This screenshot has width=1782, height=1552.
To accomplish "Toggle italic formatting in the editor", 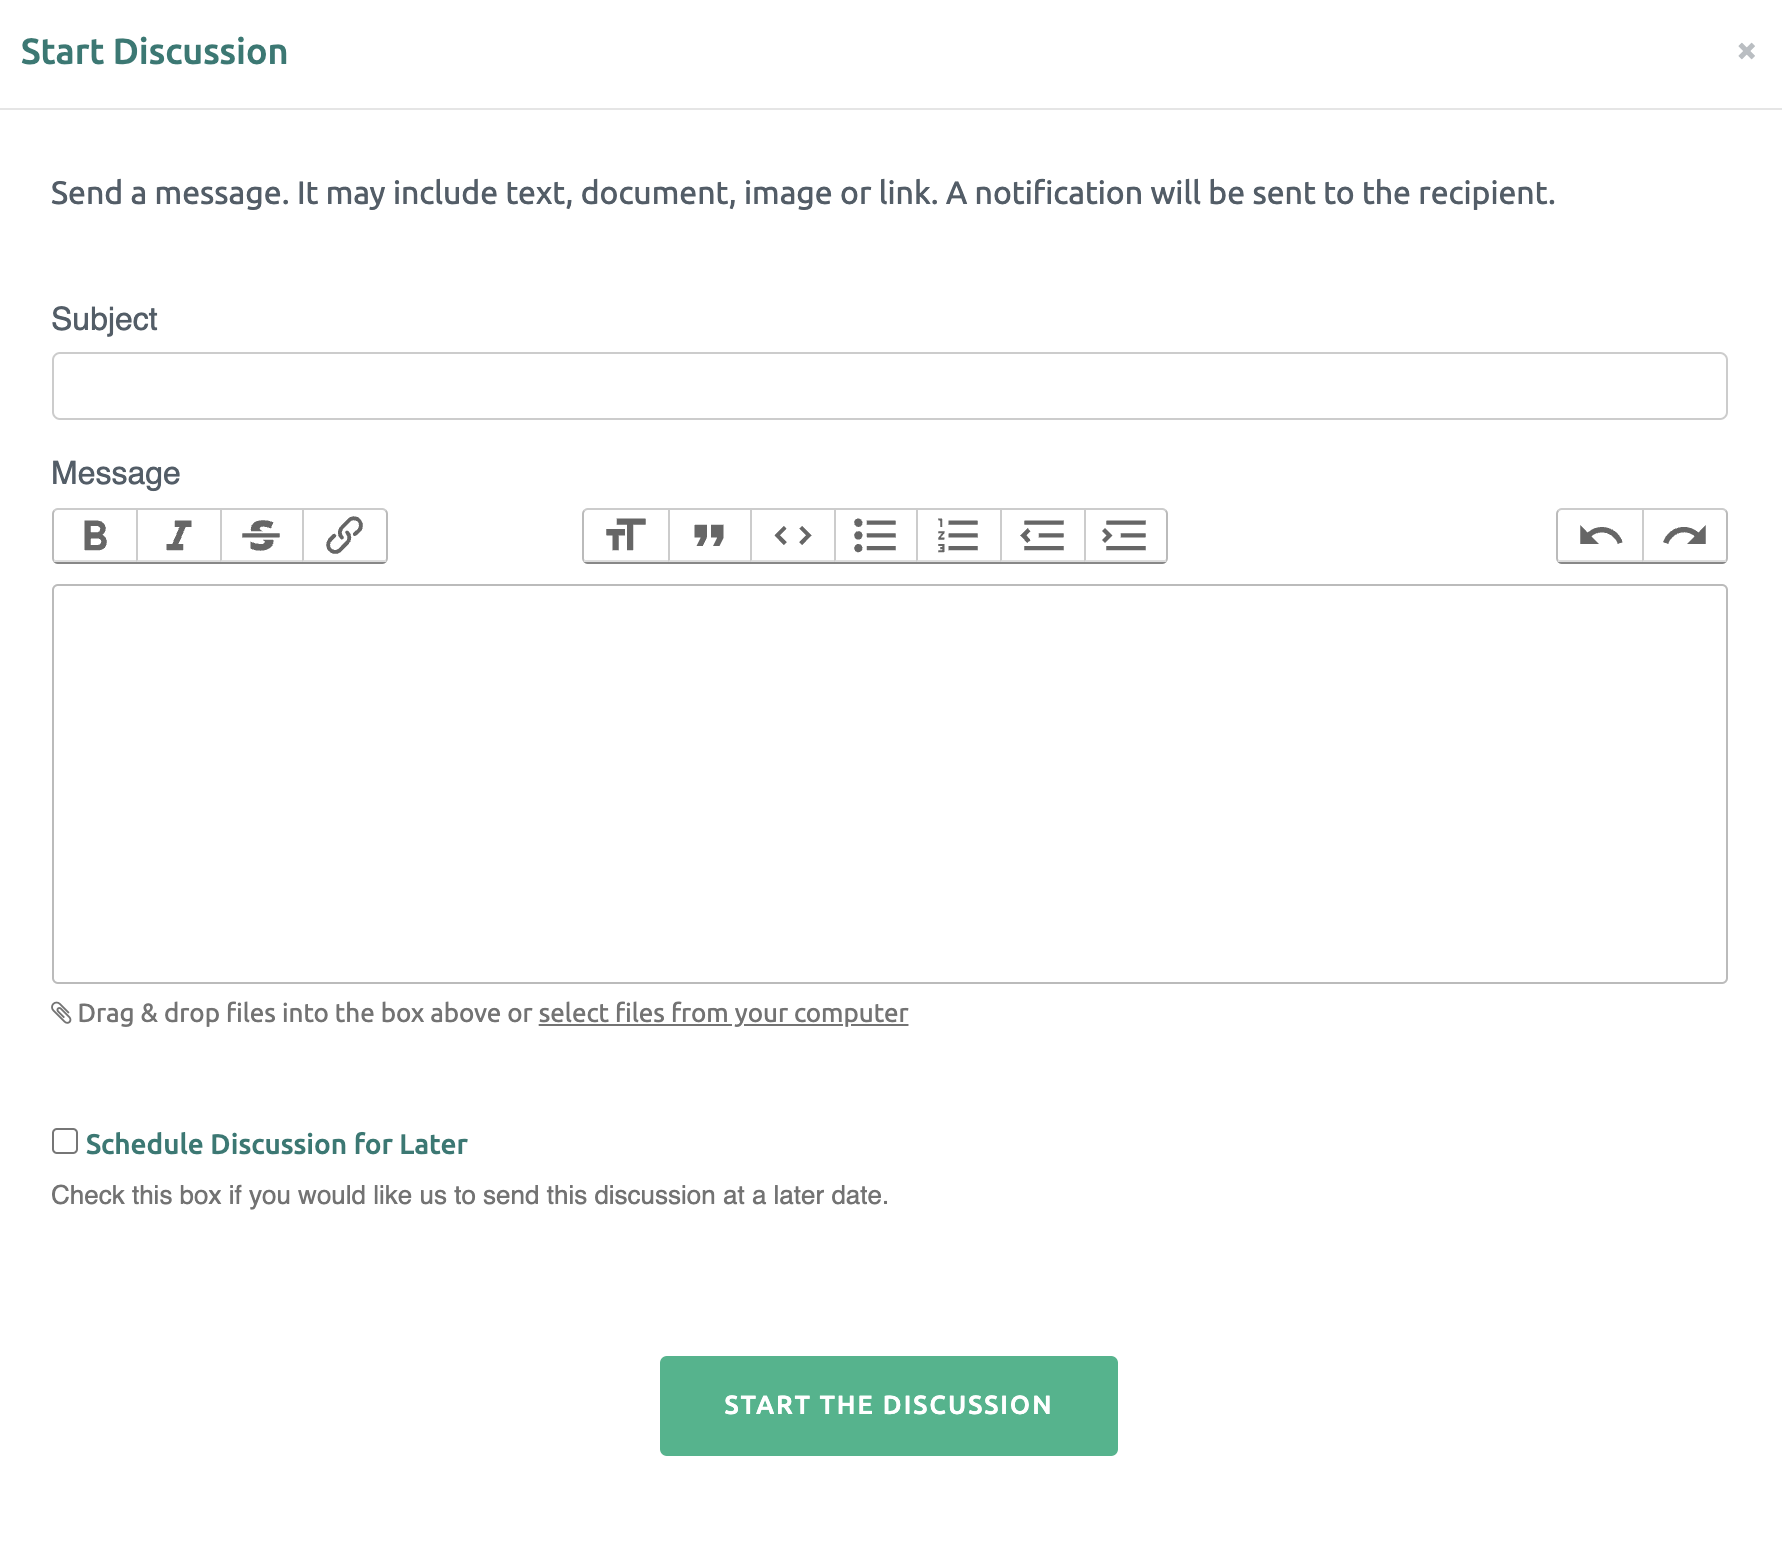I will point(179,536).
